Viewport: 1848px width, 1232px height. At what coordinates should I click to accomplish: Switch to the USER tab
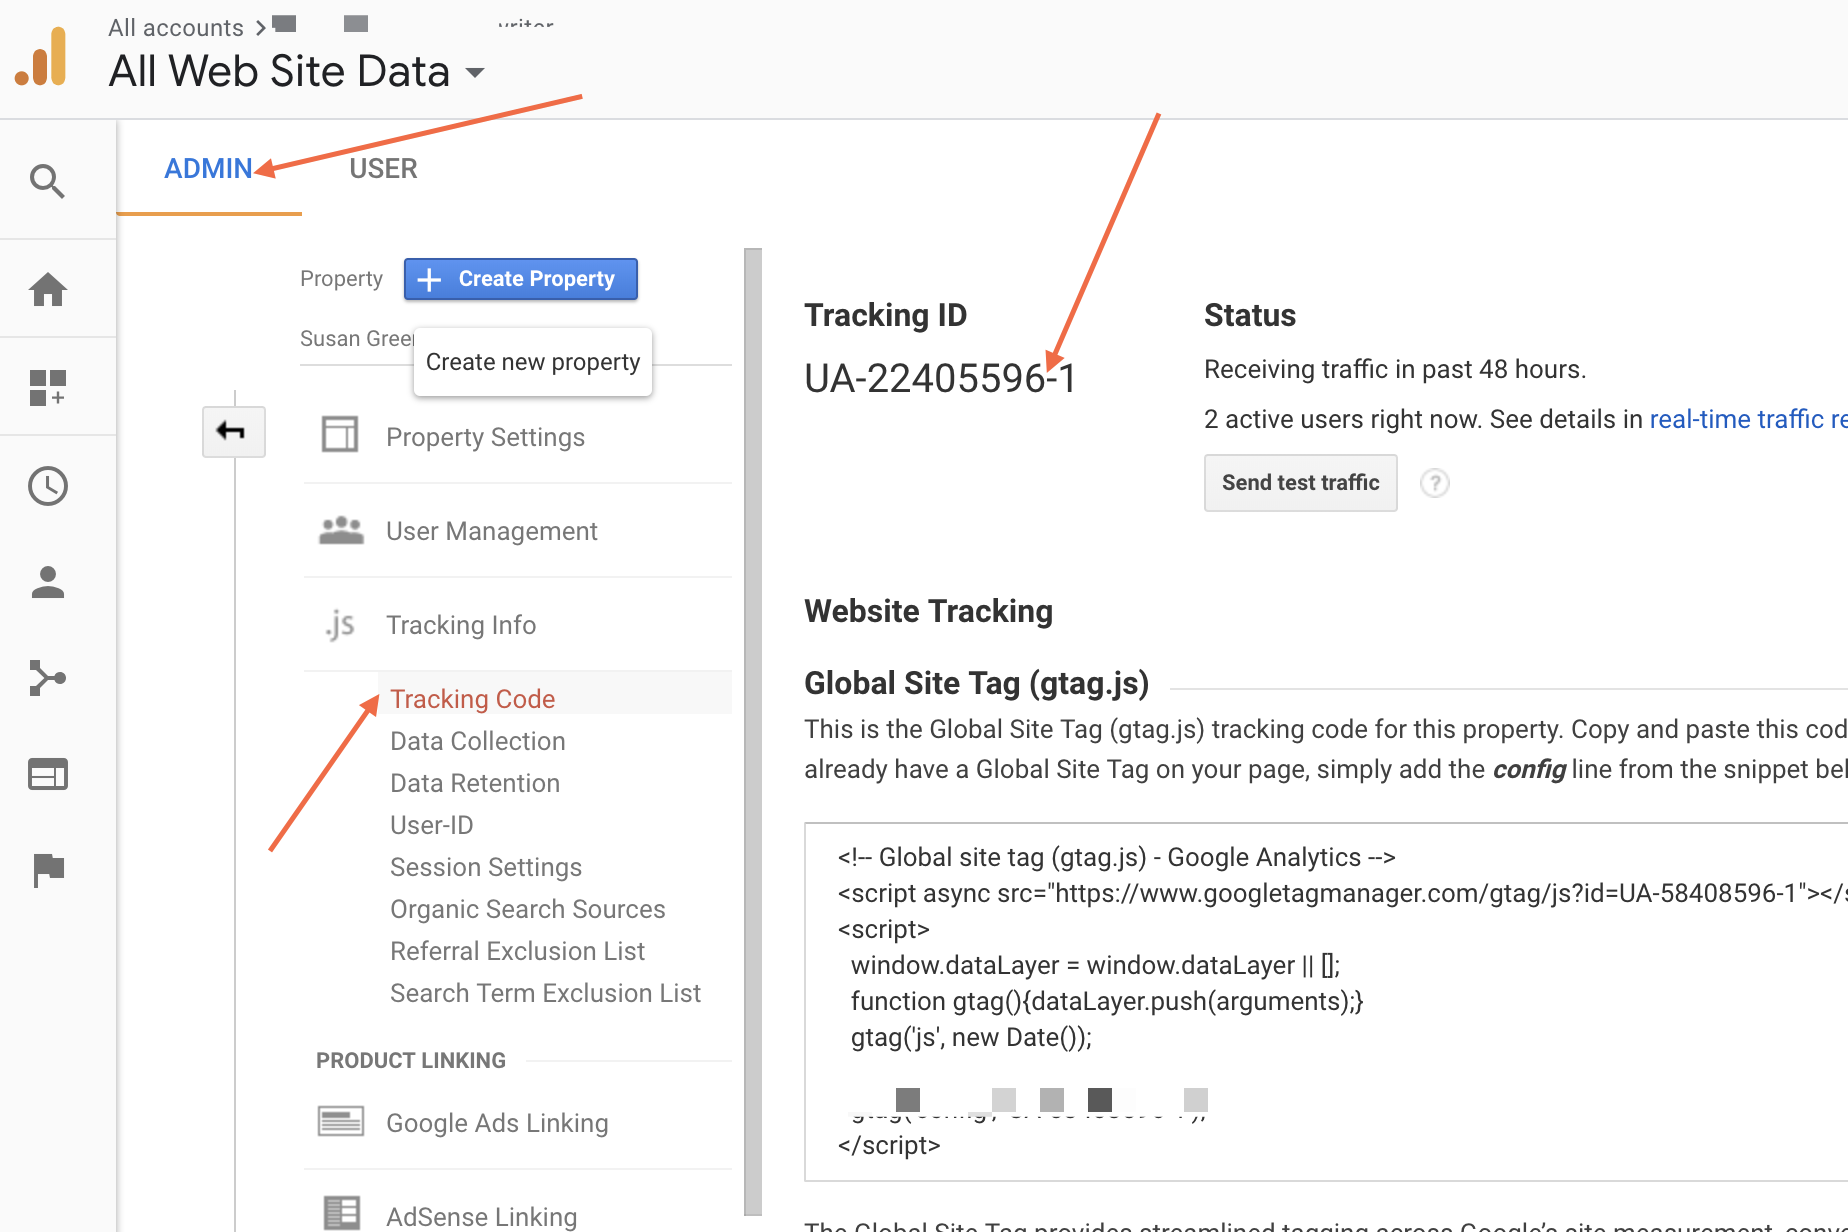383,168
